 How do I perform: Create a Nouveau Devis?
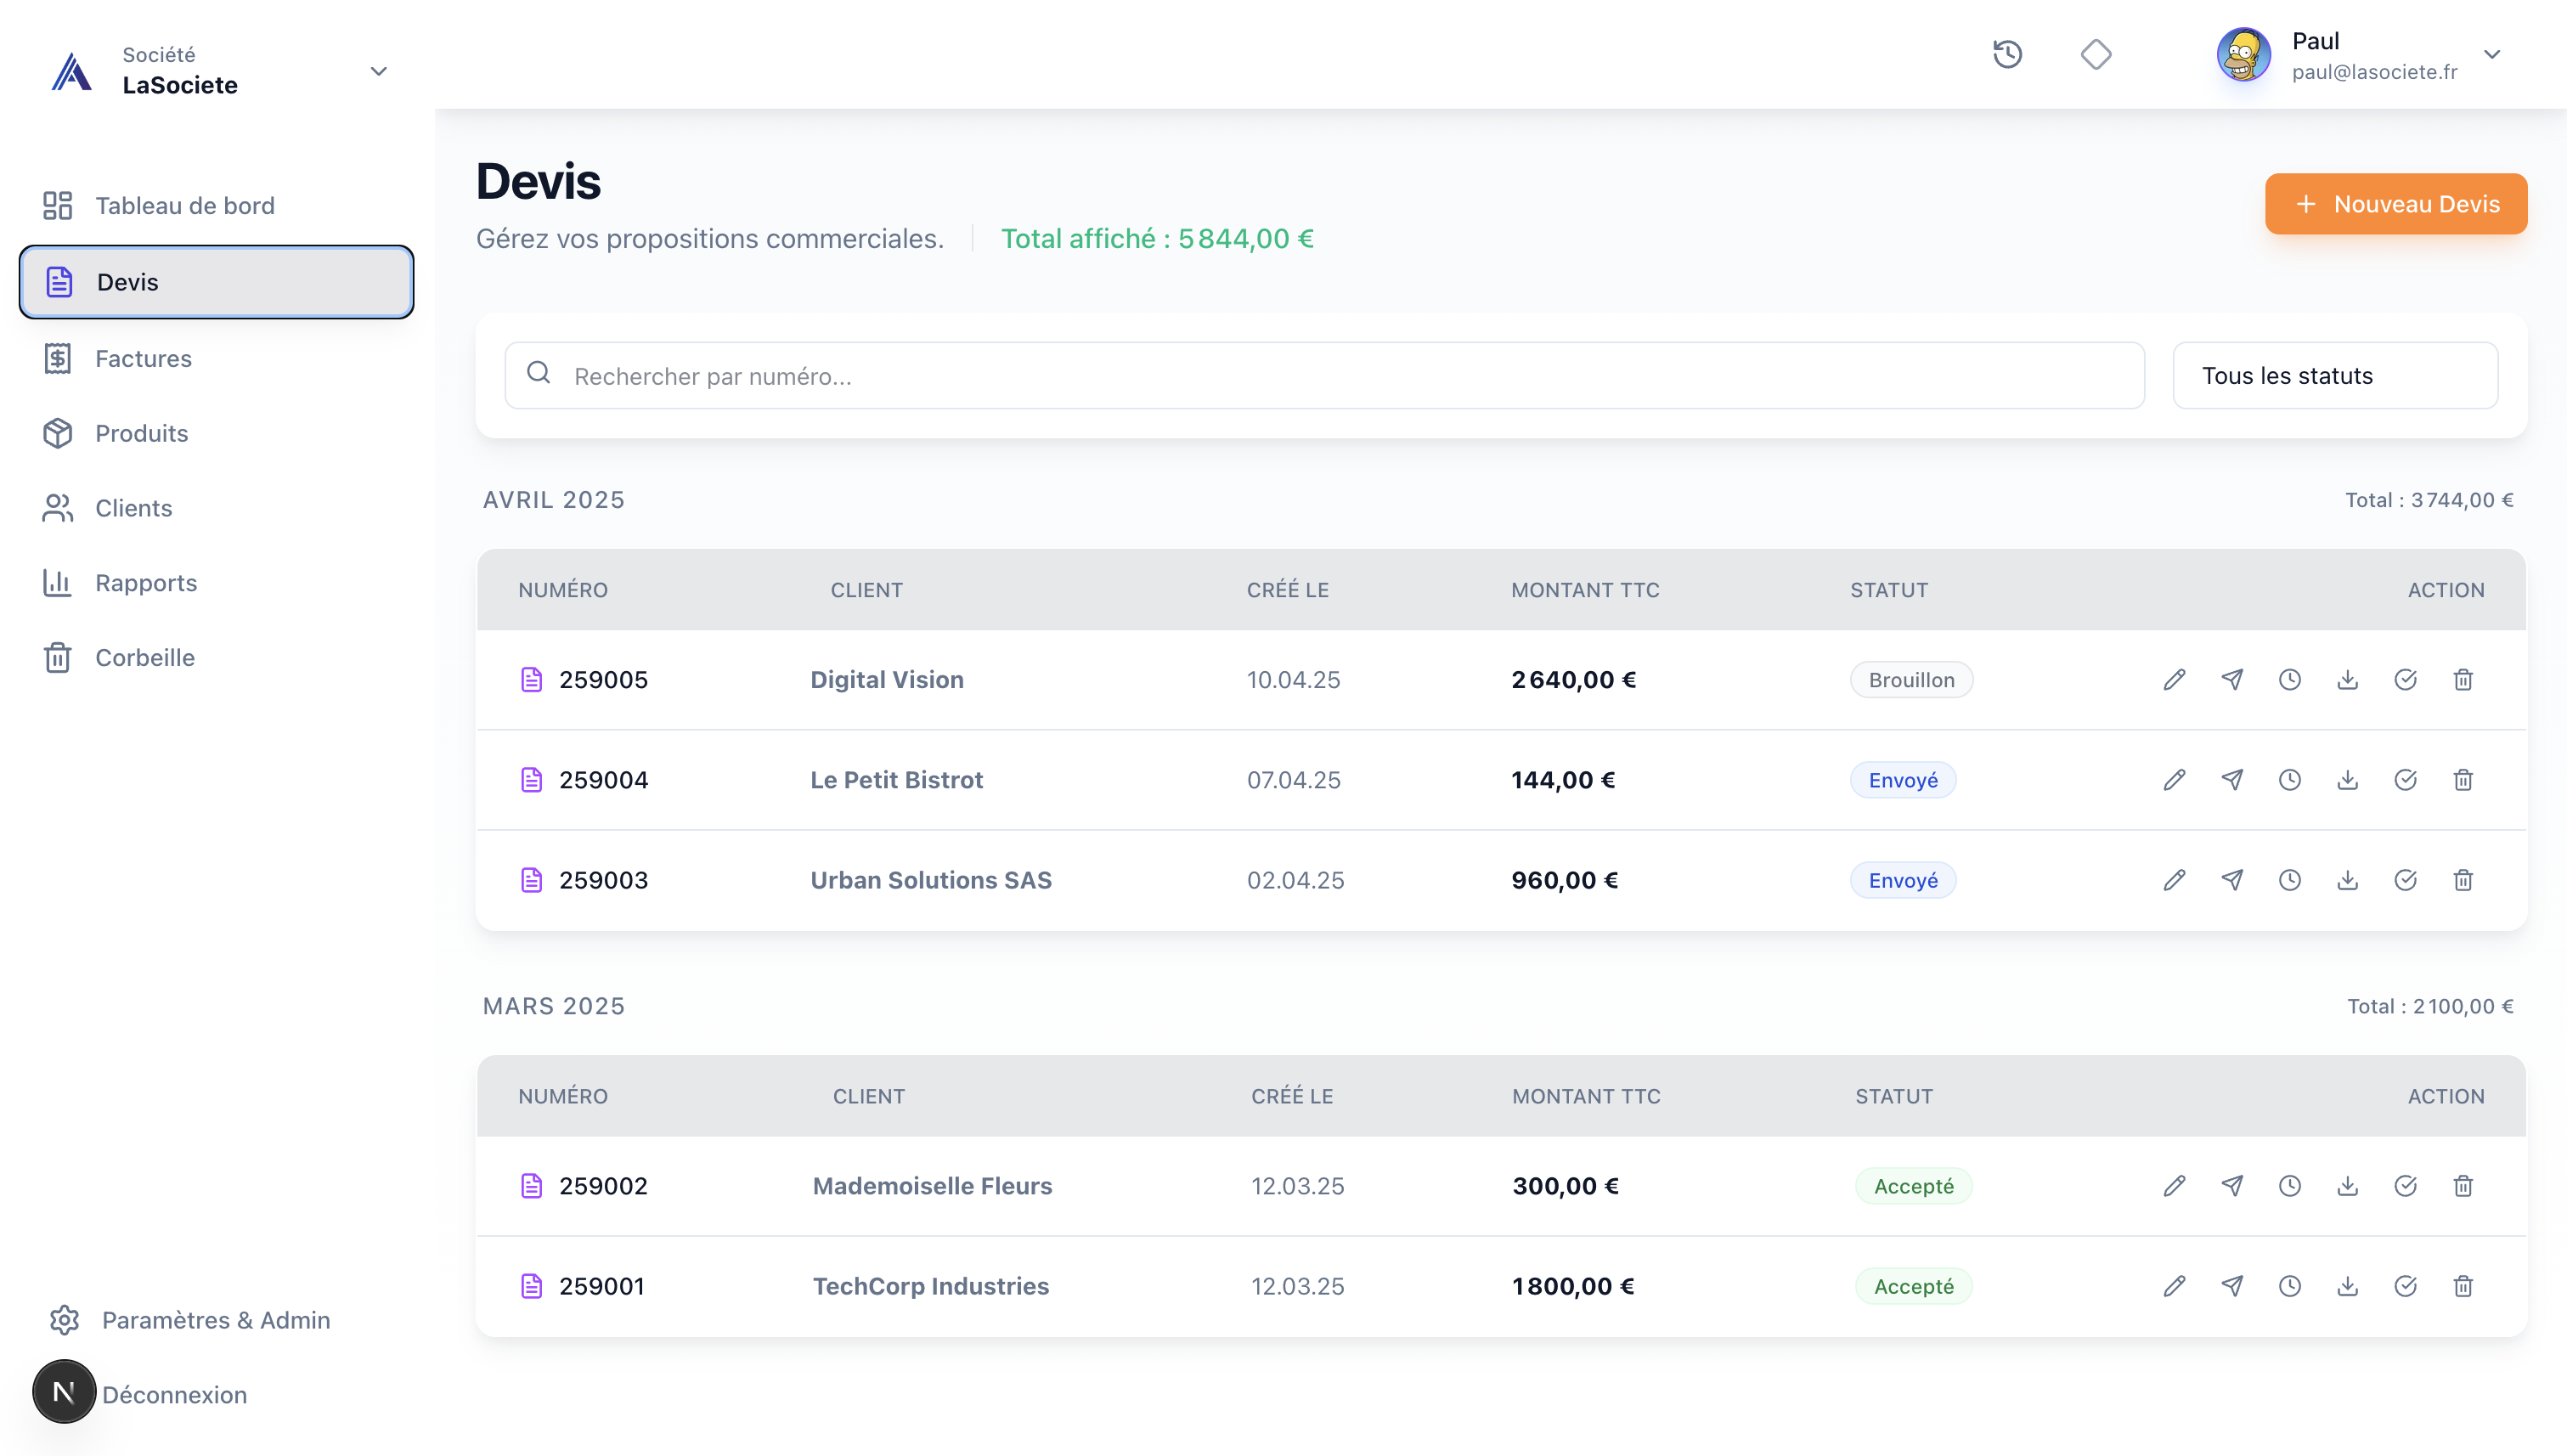(x=2396, y=204)
